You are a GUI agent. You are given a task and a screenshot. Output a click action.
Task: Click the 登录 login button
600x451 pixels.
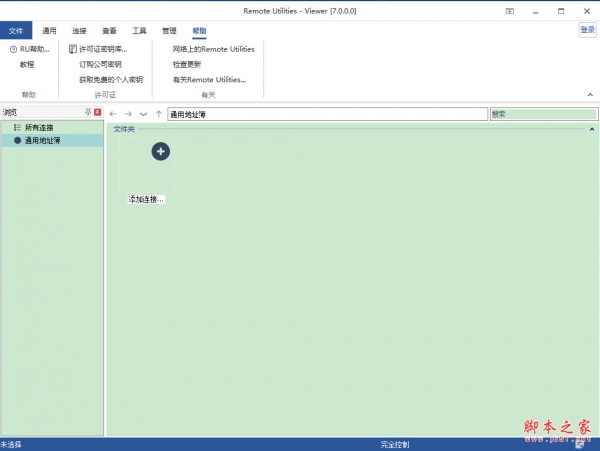pos(587,30)
